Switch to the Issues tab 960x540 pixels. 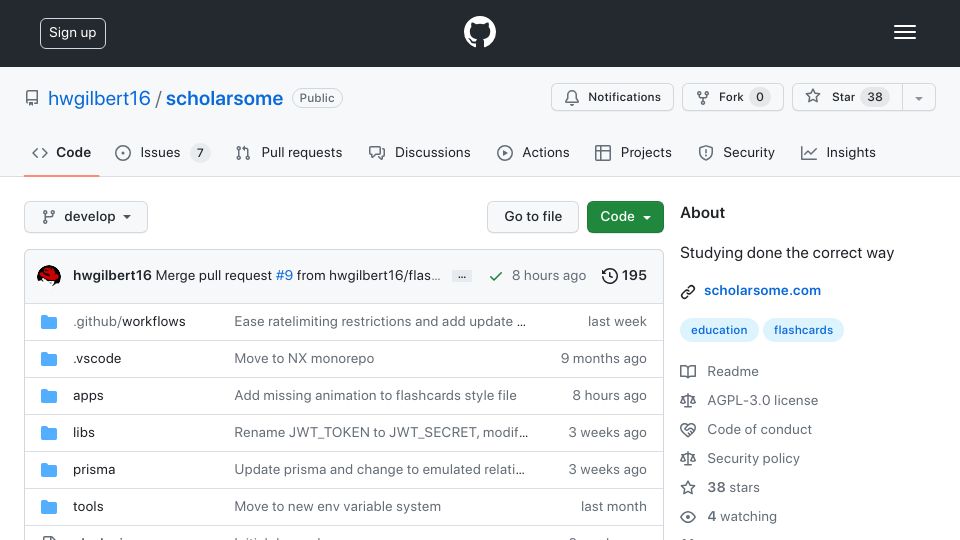click(162, 152)
